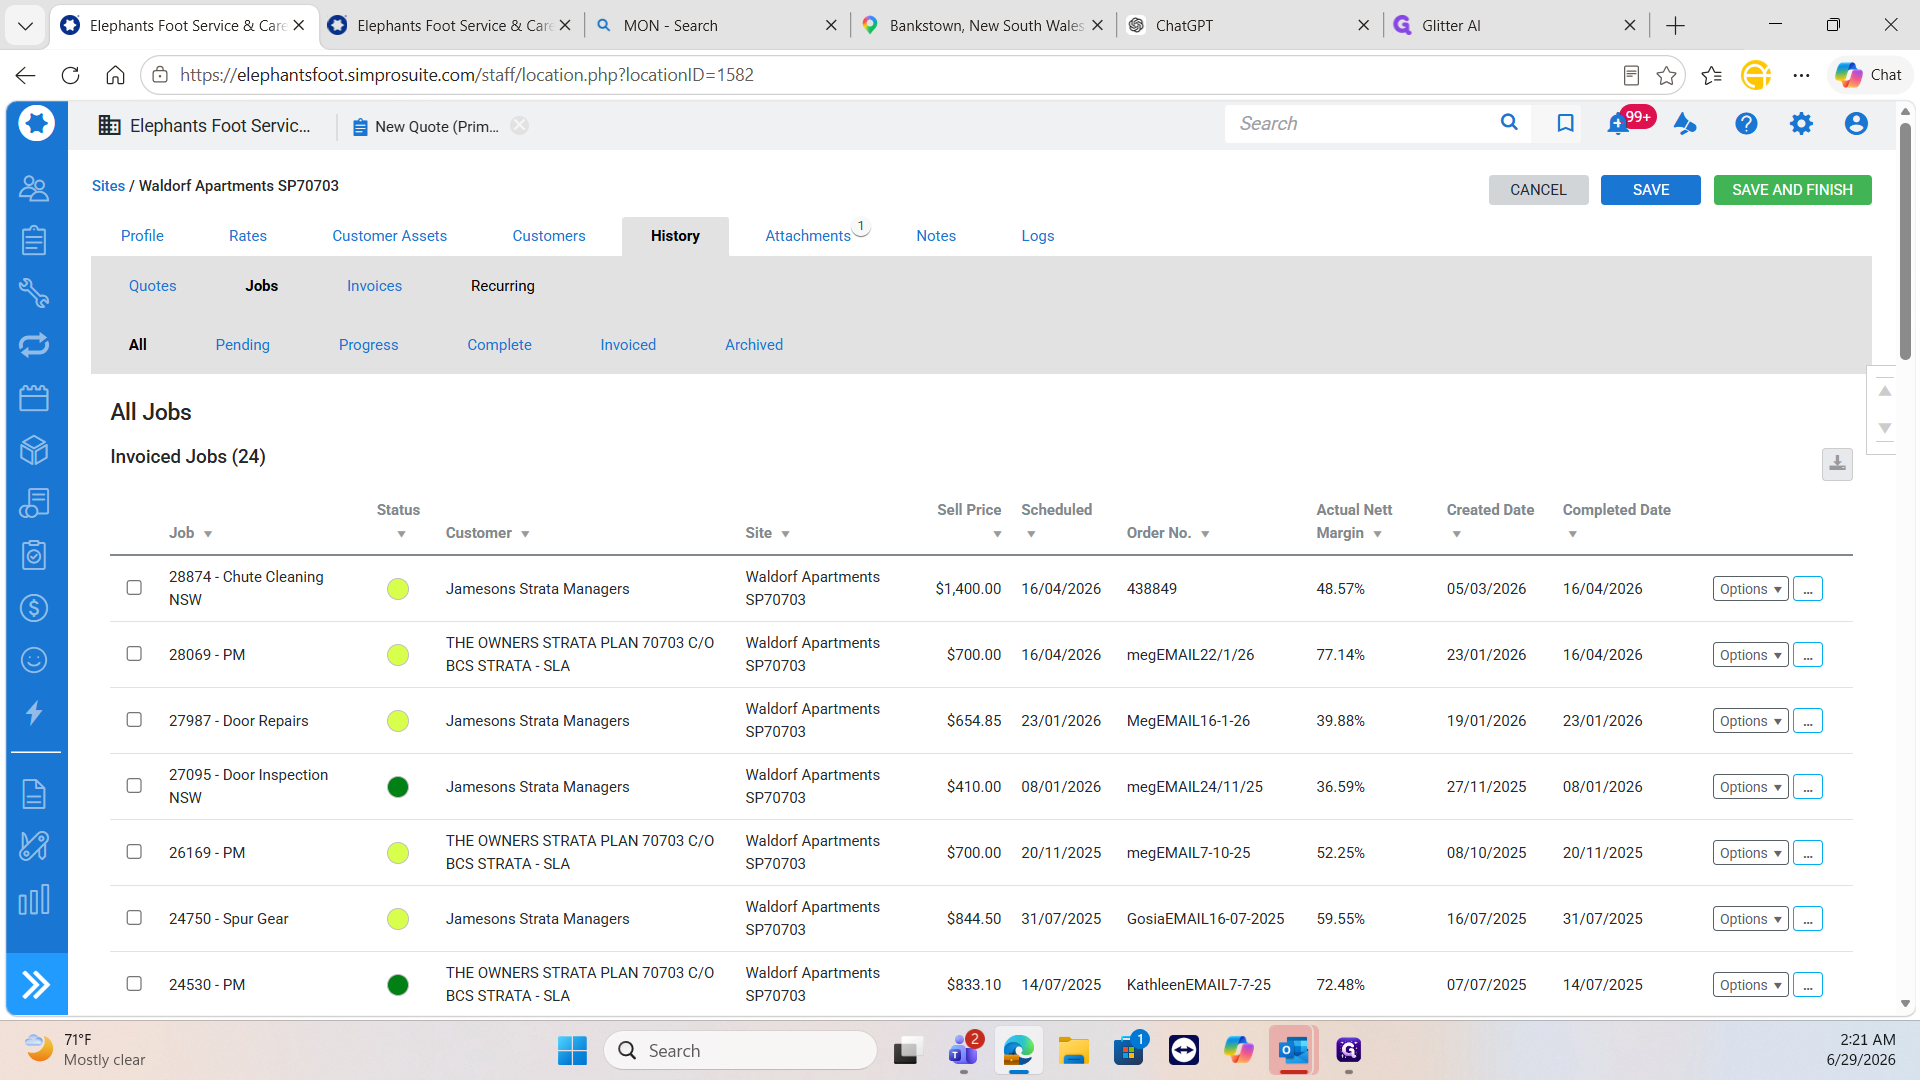Screen dimensions: 1920x1080
Task: Open the smiley face icon in the sidebar
Action: coord(34,660)
